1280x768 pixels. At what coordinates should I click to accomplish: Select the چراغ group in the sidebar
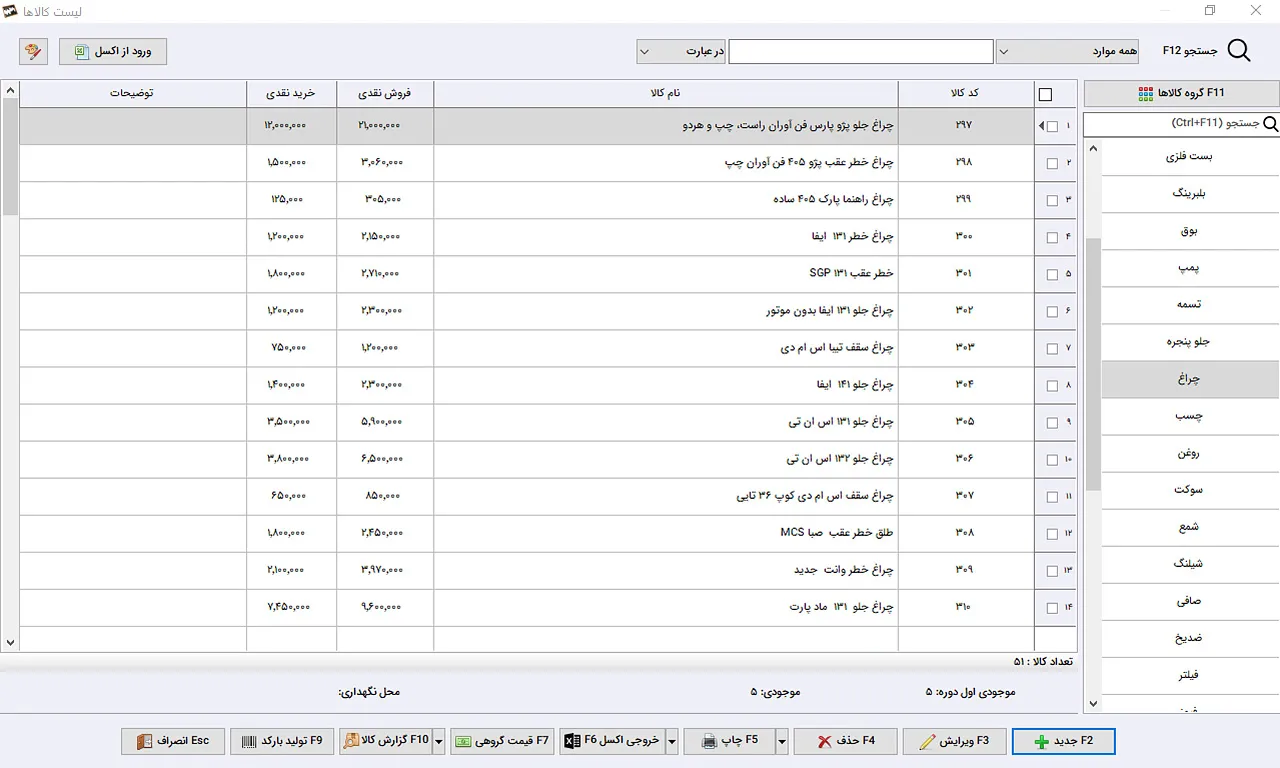coord(1190,379)
